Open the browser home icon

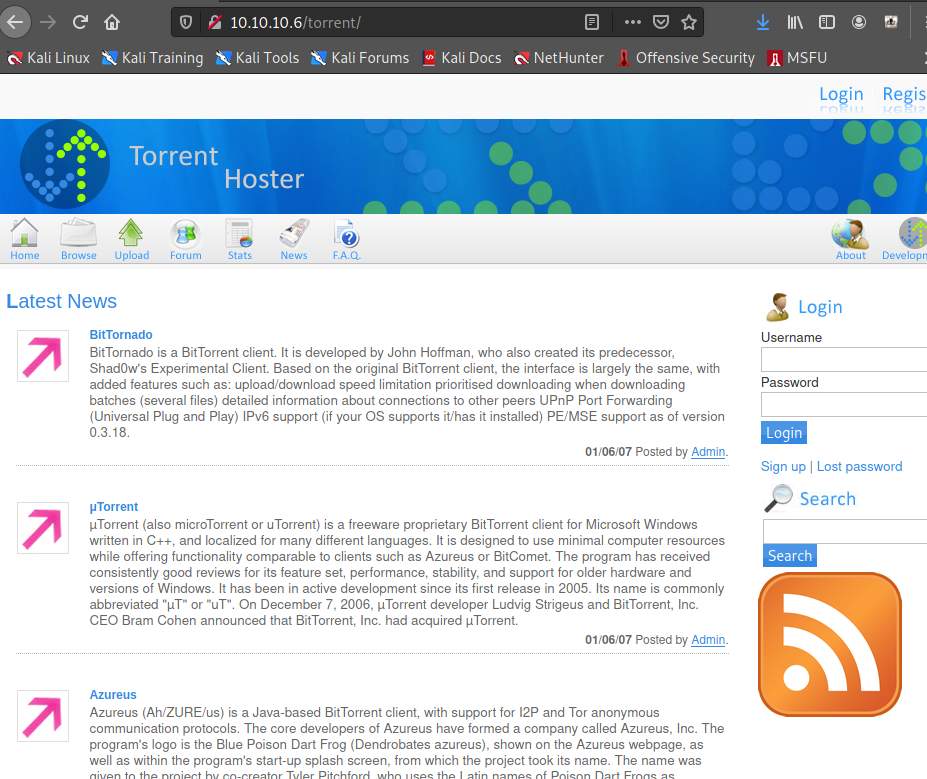pos(112,22)
